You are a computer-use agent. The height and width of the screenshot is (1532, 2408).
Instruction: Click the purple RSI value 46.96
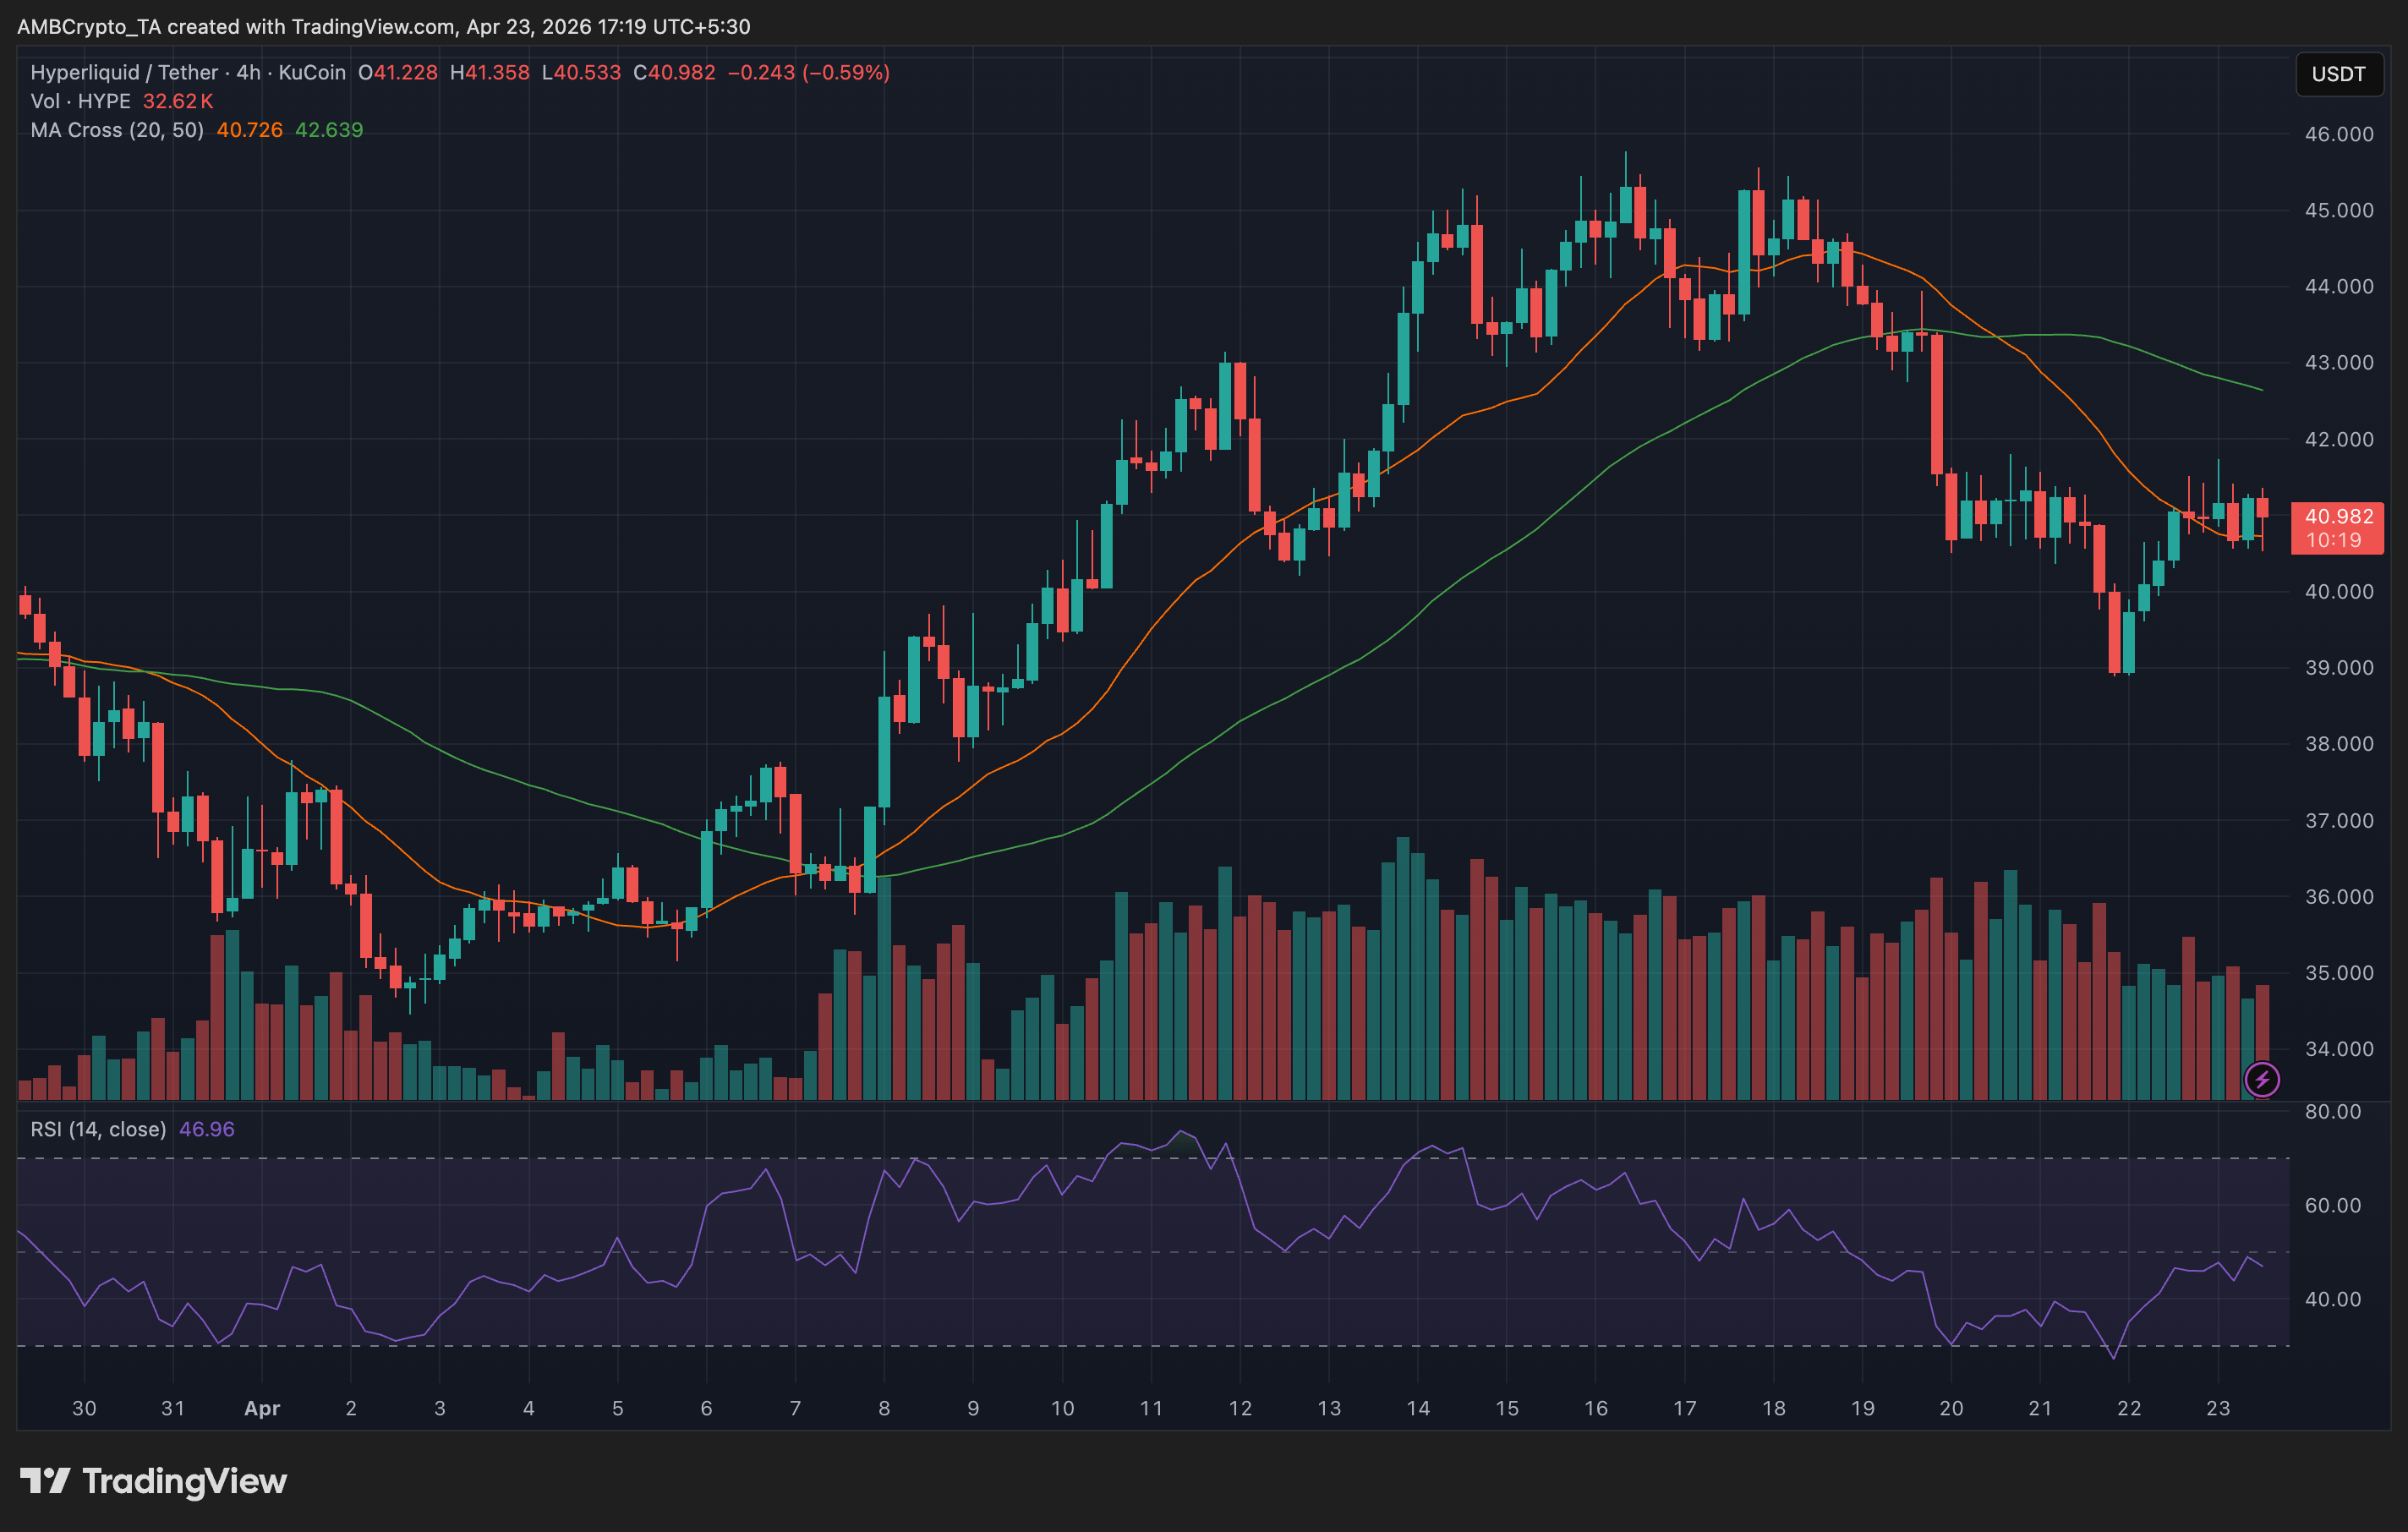coord(206,1129)
